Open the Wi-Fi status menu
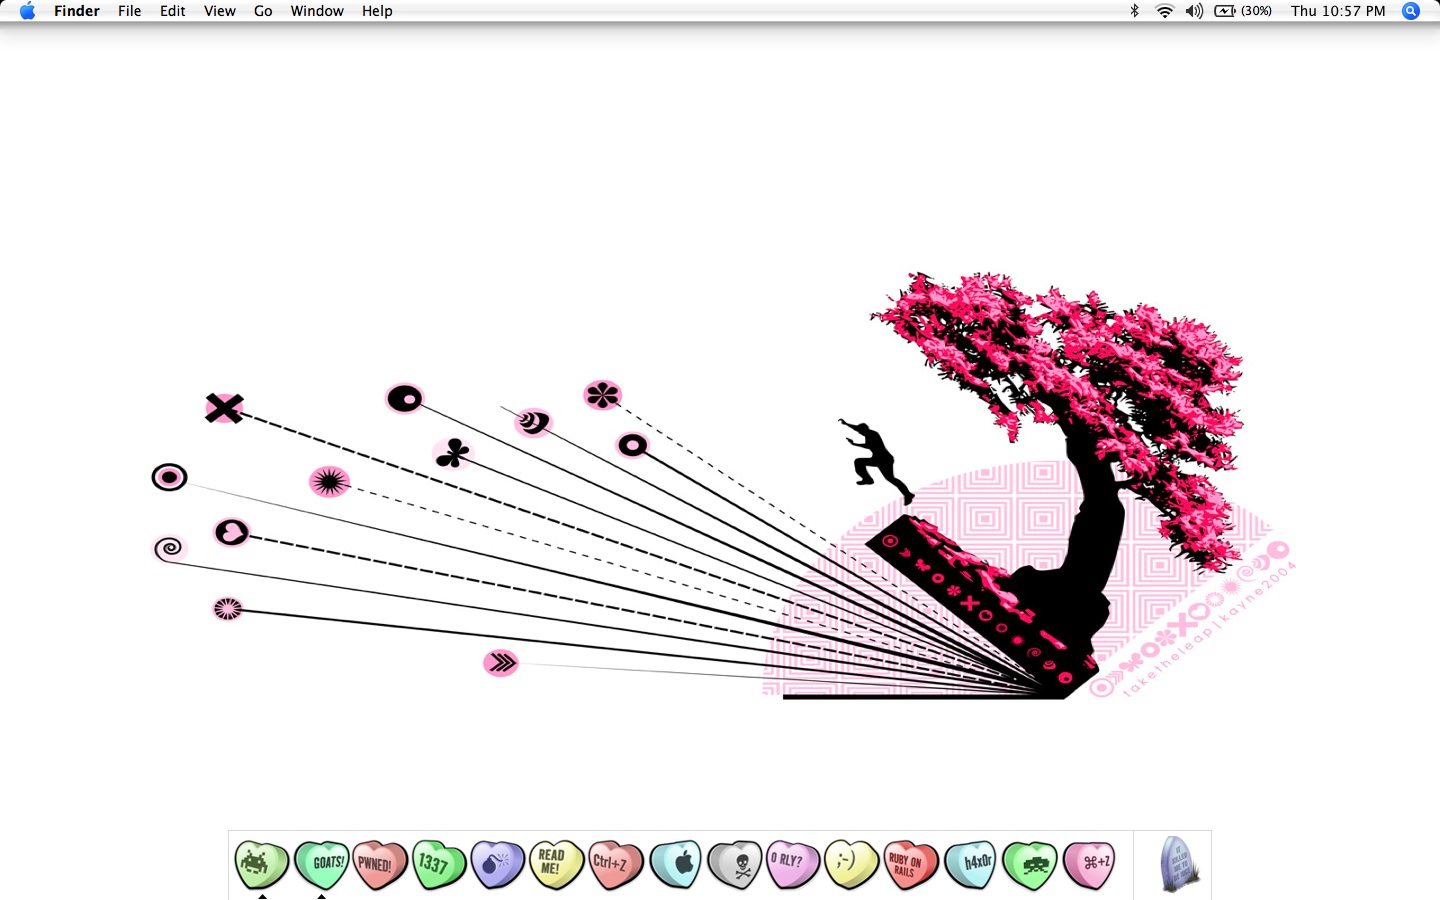This screenshot has height=900, width=1440. 1164,11
